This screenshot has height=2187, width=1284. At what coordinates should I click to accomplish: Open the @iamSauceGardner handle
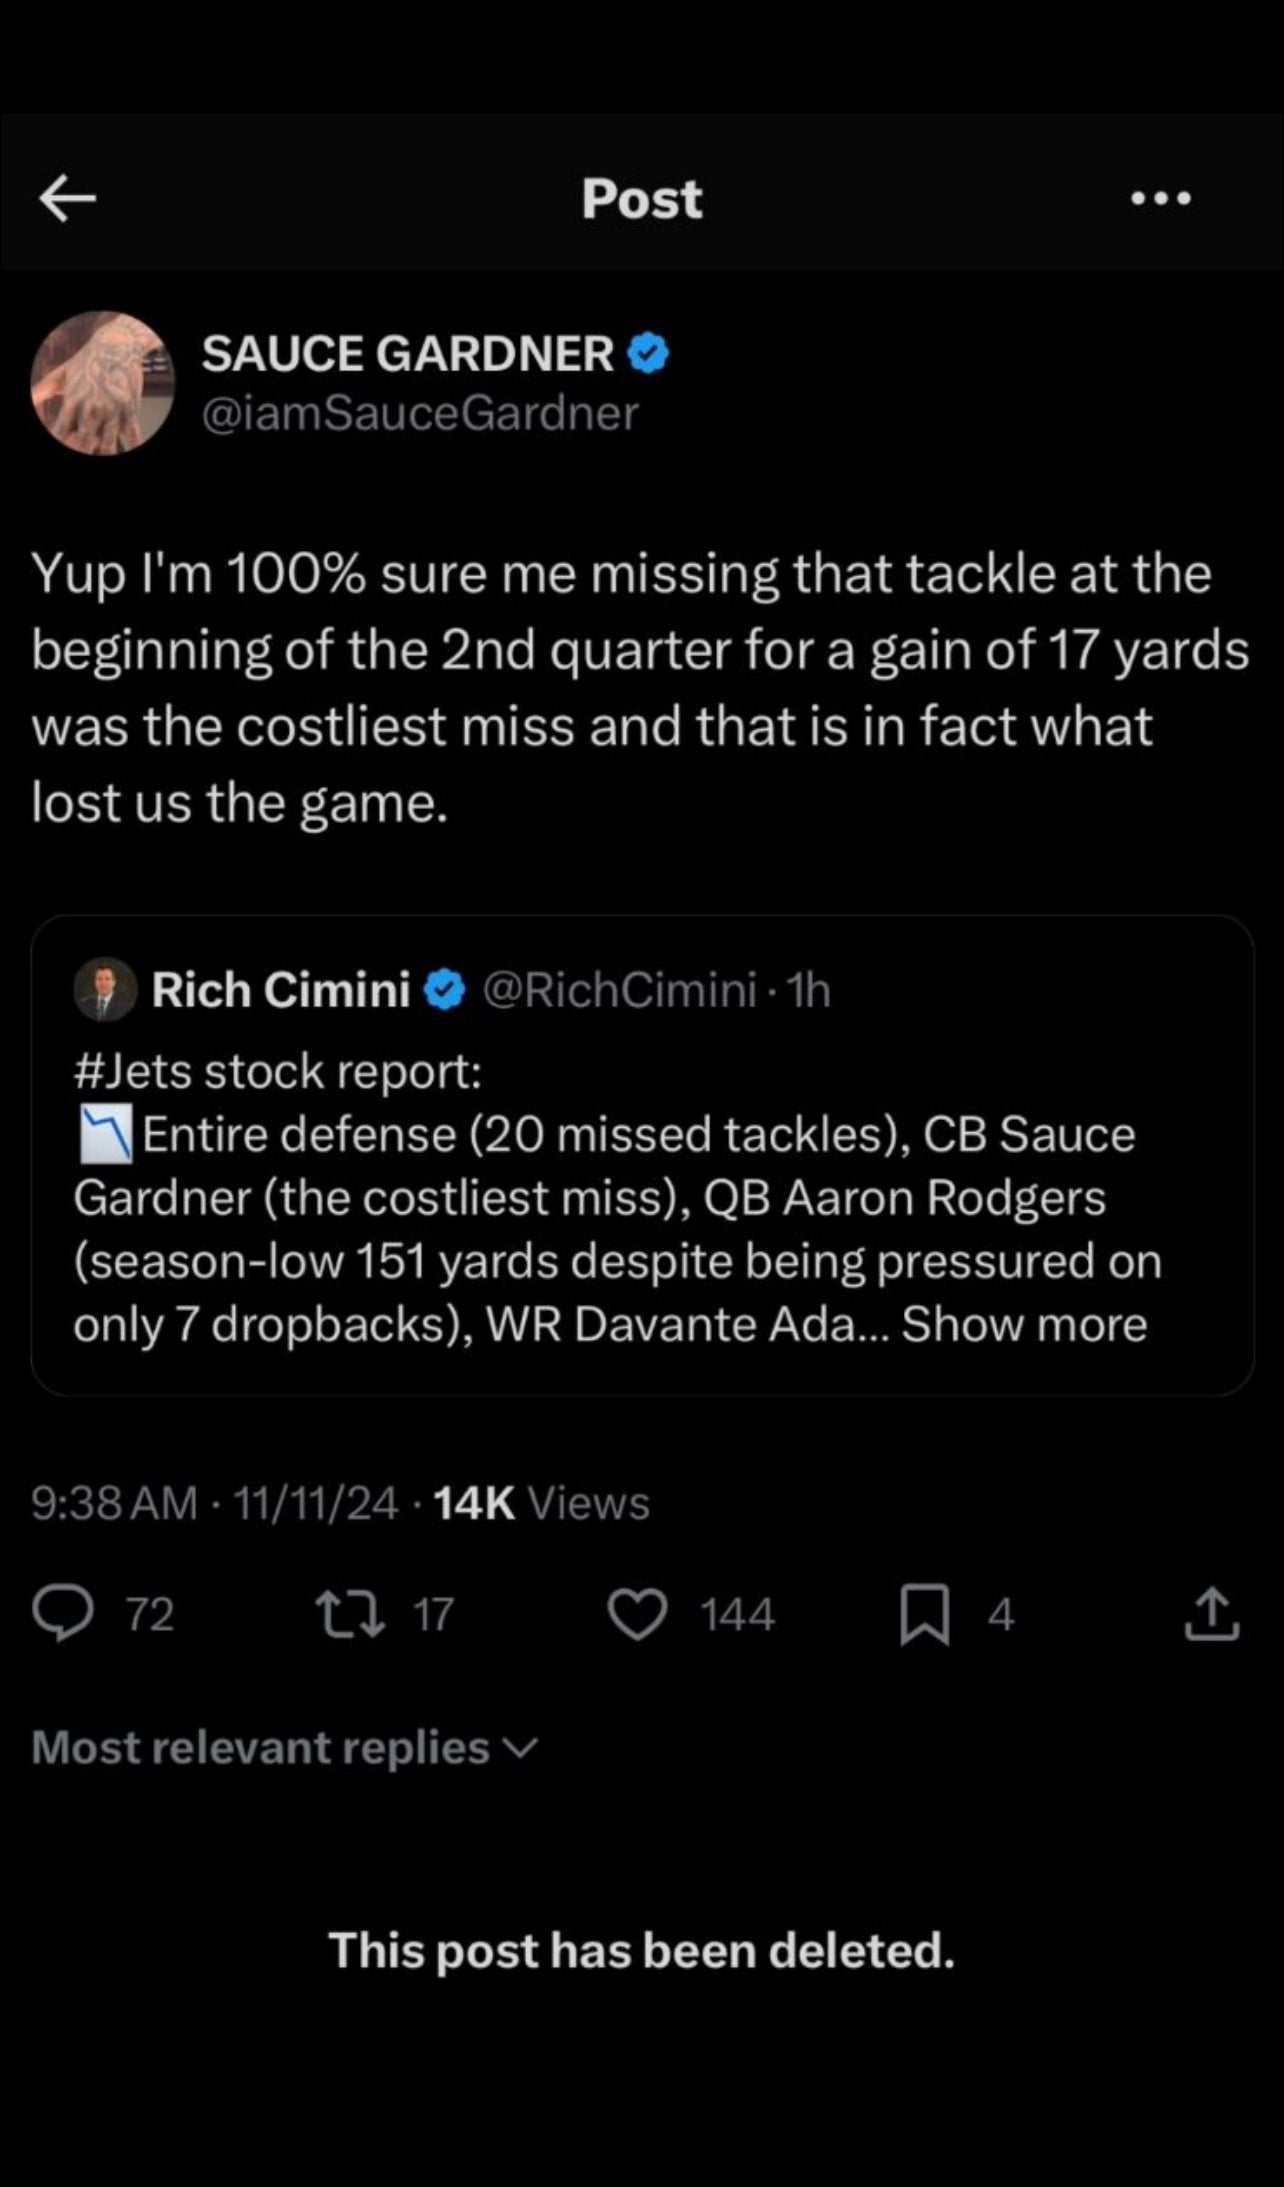(x=419, y=413)
